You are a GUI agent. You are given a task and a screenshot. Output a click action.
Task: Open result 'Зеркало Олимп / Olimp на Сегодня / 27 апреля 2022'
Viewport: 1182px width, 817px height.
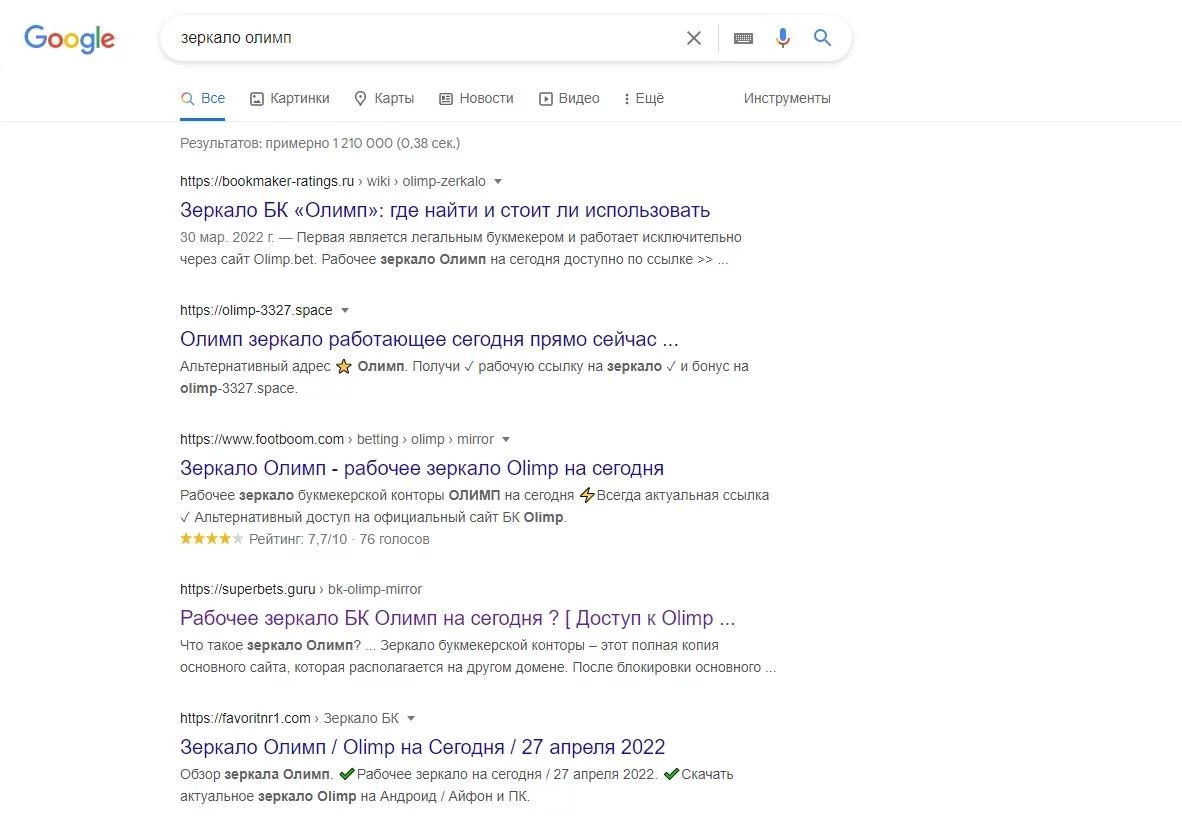point(422,747)
